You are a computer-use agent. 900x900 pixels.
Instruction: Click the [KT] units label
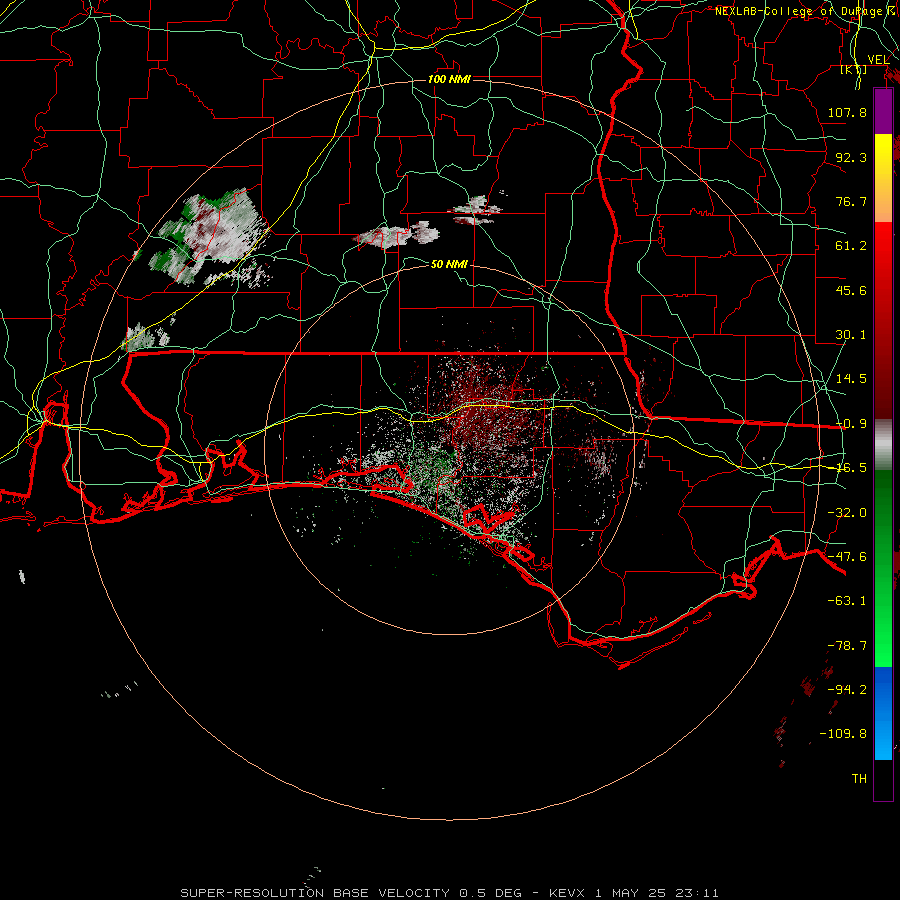(x=854, y=69)
